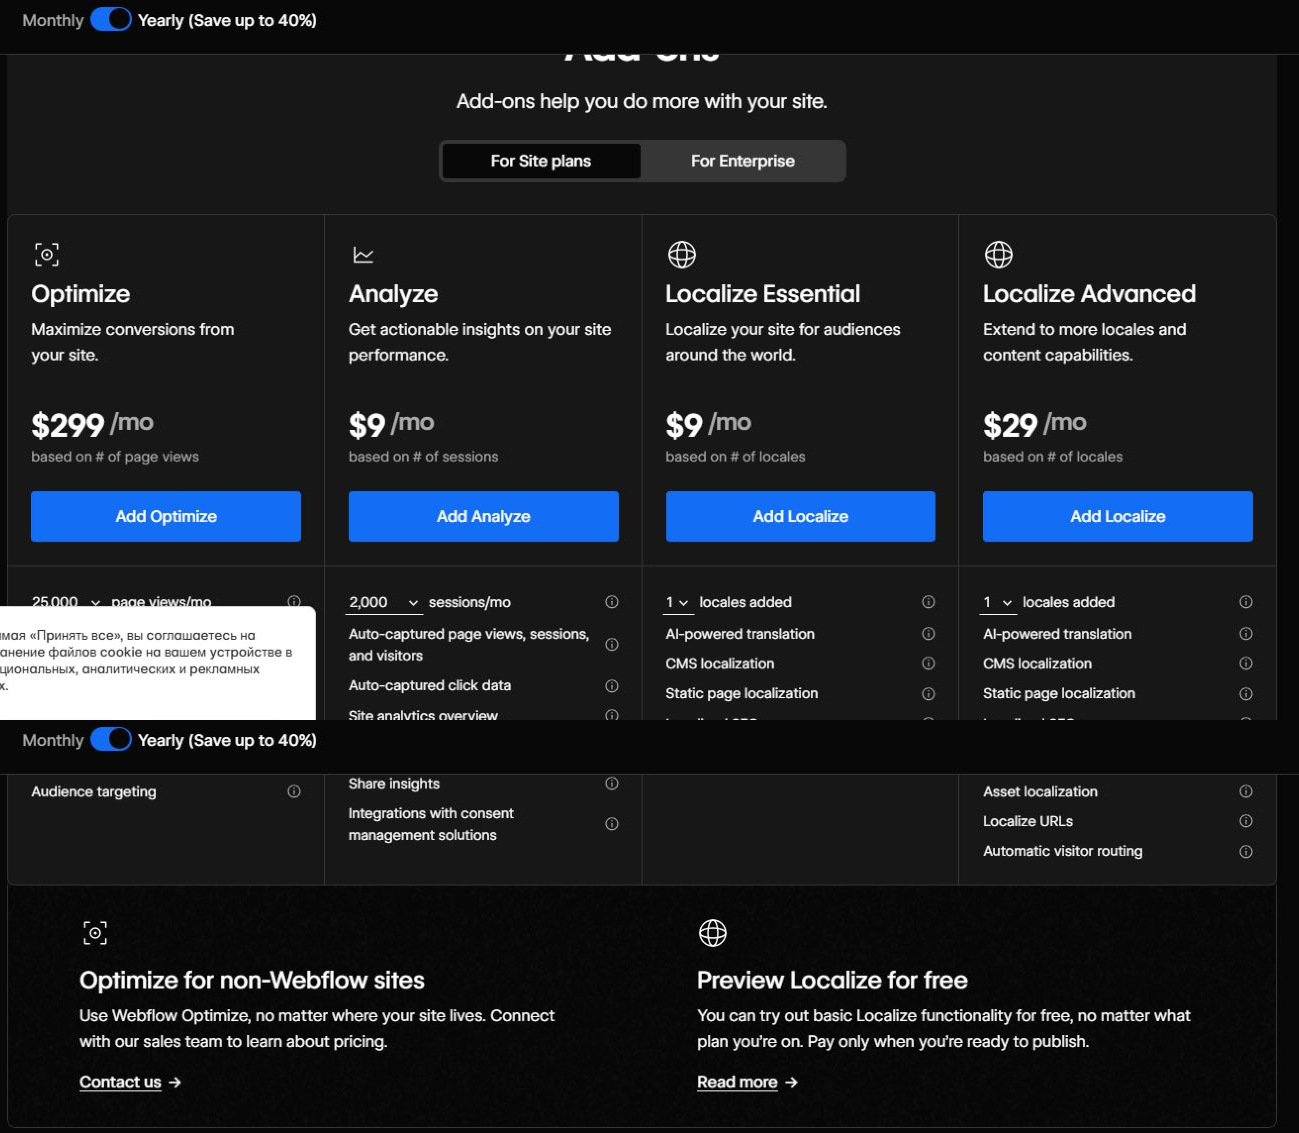1299x1133 pixels.
Task: Click the 'based on # of sessions' text
Action: point(423,457)
